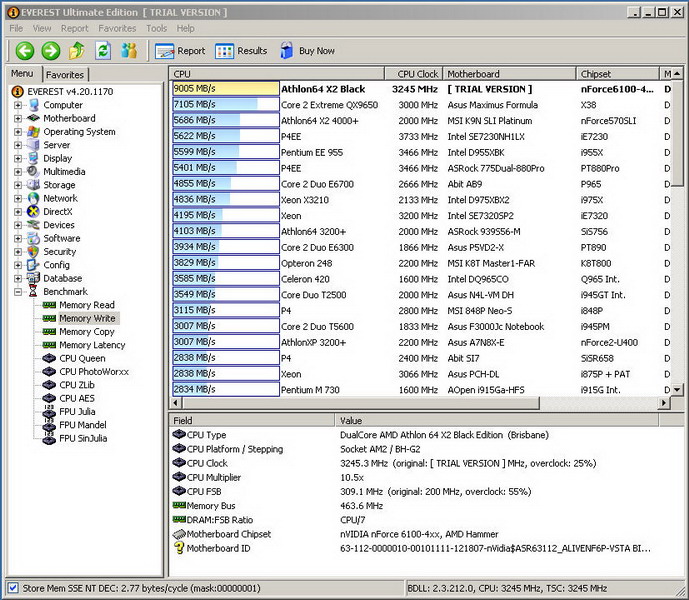689x600 pixels.
Task: Open the Report menu in menu bar
Action: [75, 29]
